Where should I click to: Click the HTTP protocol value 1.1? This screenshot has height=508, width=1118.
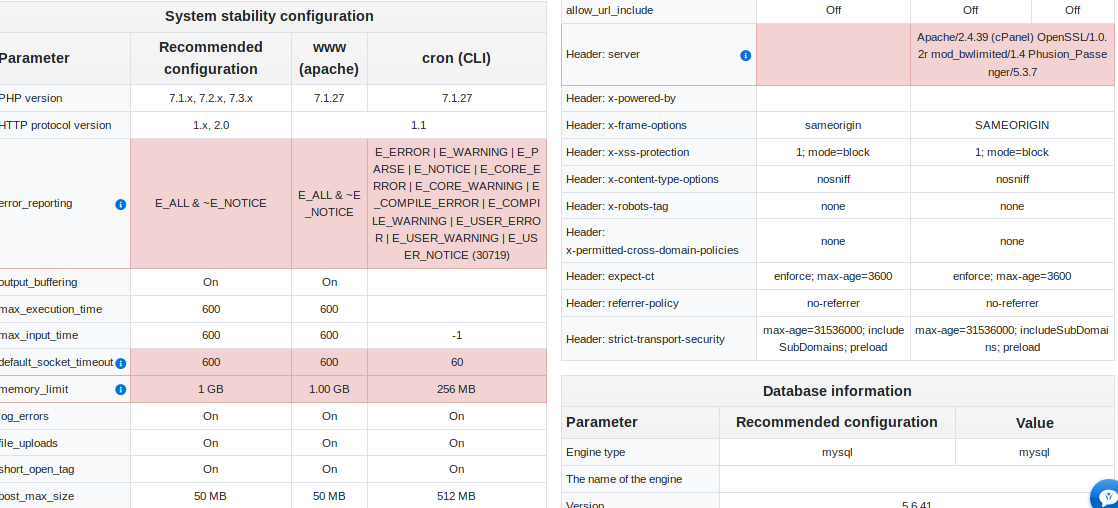tap(419, 125)
